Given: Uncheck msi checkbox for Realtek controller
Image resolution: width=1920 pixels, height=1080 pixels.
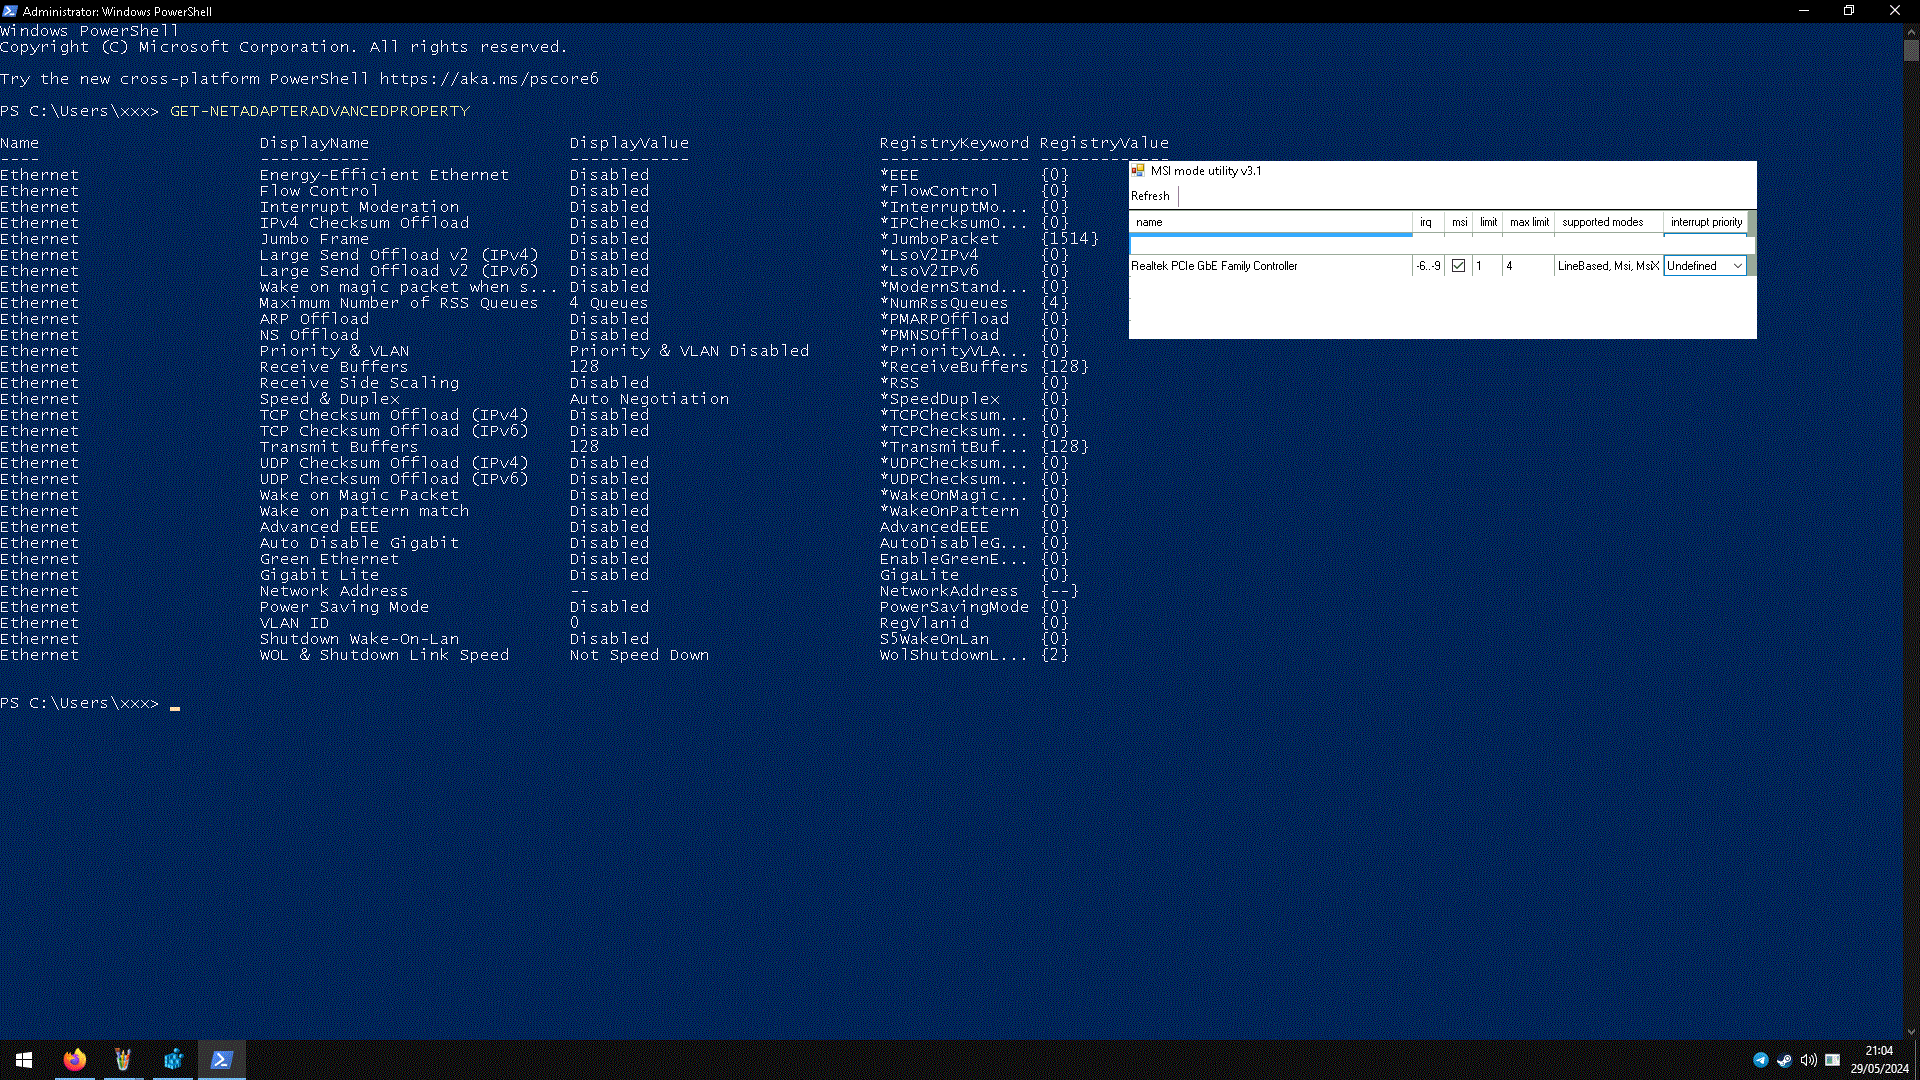Looking at the screenshot, I should point(1458,266).
